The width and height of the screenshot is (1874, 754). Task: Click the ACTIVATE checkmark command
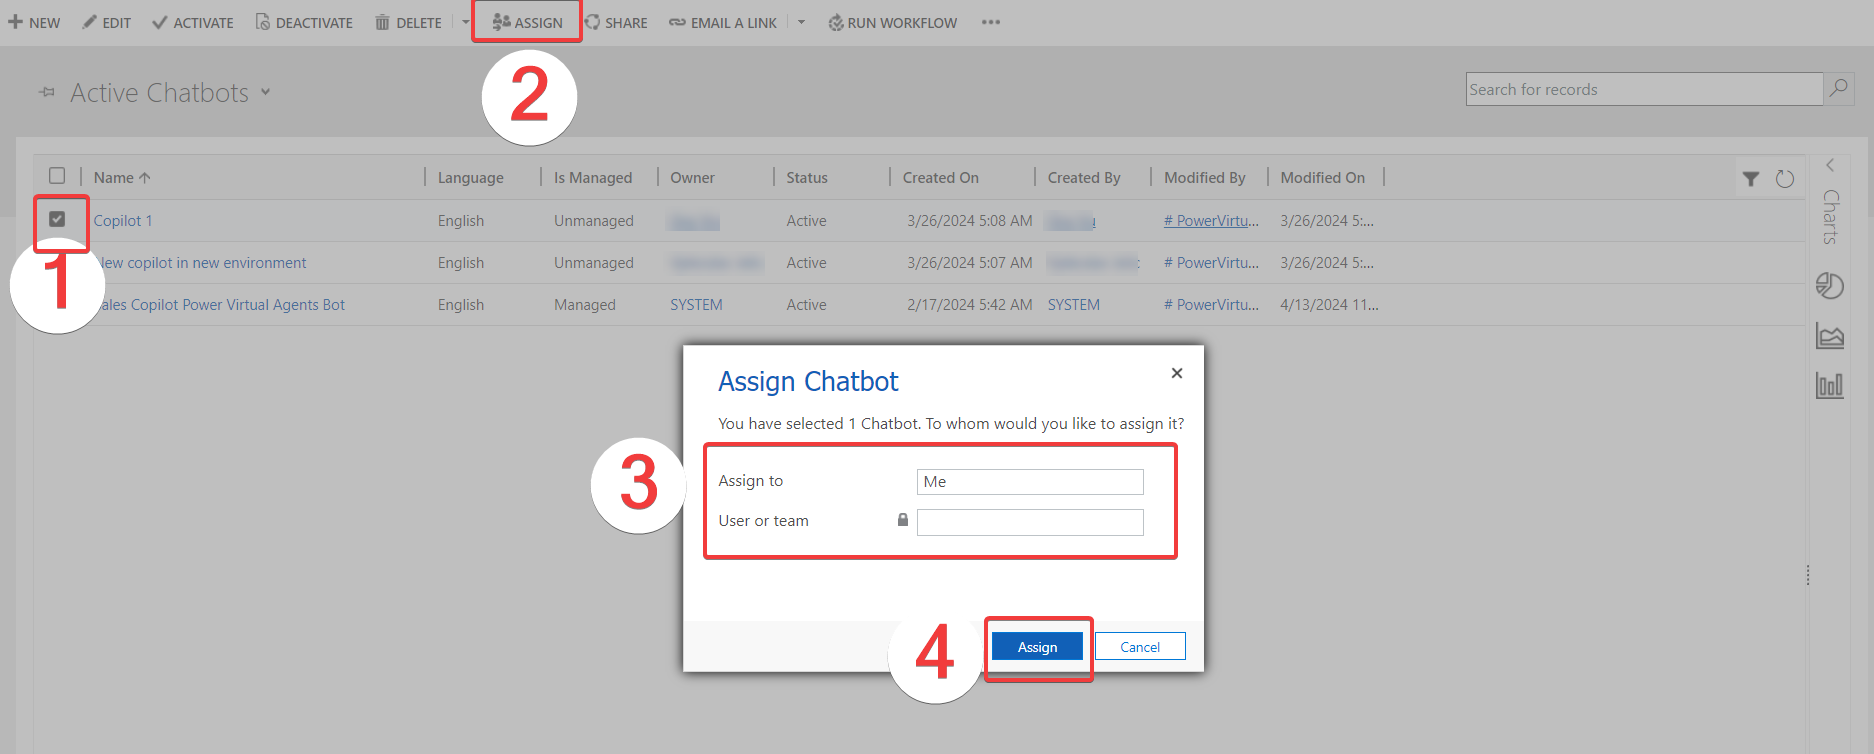click(193, 22)
